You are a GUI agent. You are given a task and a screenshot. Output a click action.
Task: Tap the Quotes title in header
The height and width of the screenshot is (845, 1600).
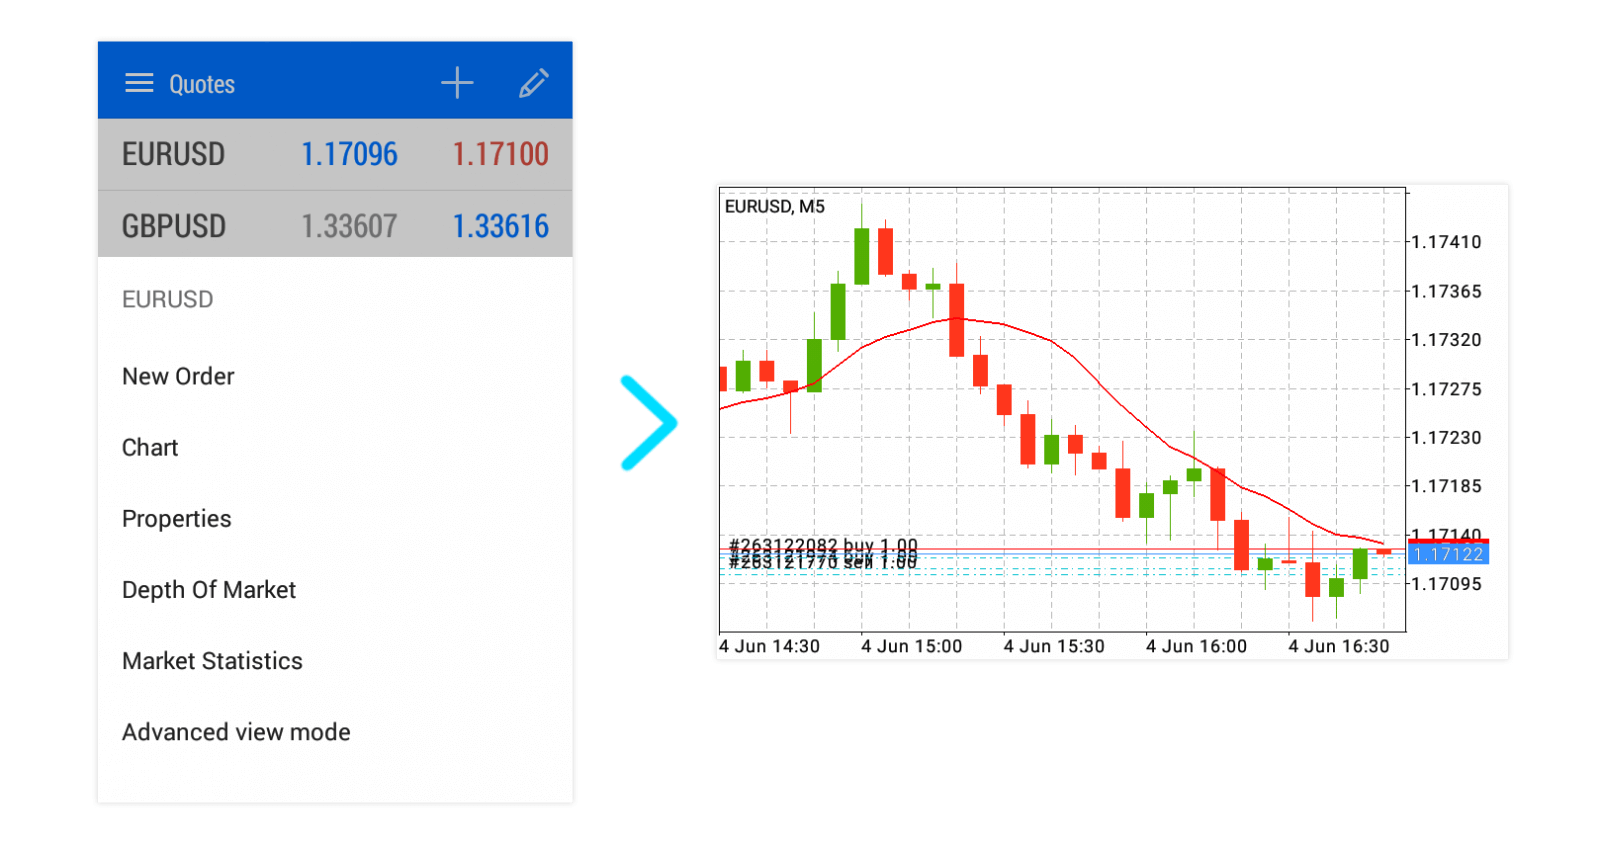(202, 84)
